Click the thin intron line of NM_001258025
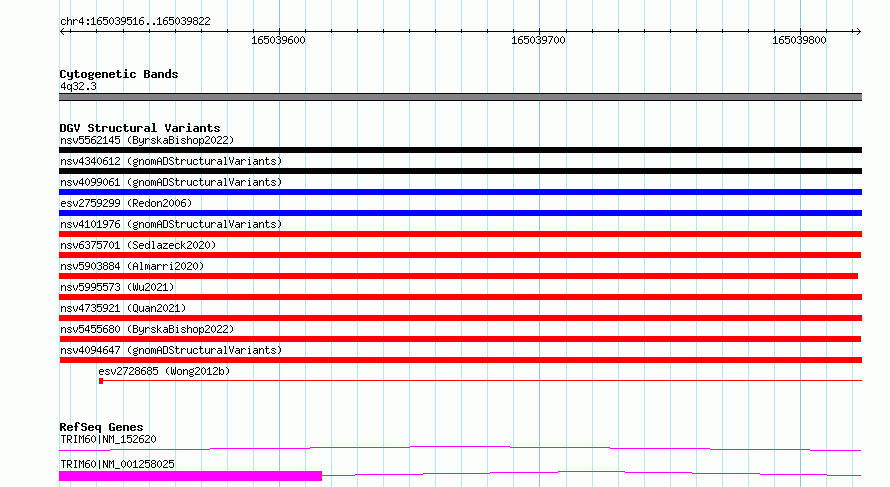 pyautogui.click(x=591, y=473)
